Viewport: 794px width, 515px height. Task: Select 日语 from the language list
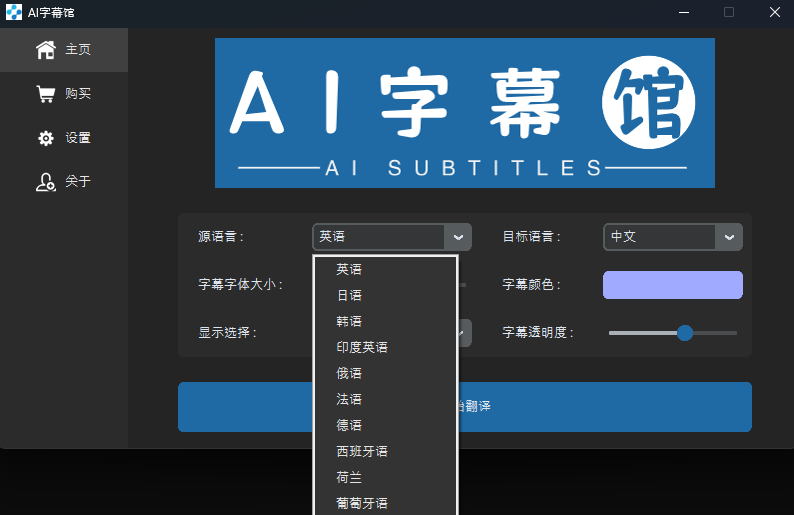349,295
